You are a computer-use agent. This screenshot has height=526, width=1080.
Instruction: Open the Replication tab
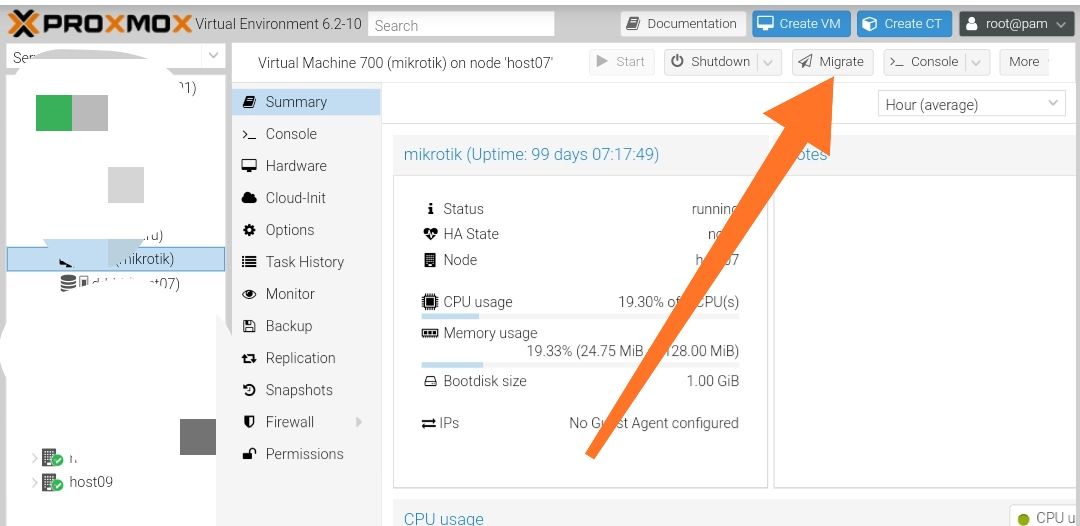(x=307, y=358)
